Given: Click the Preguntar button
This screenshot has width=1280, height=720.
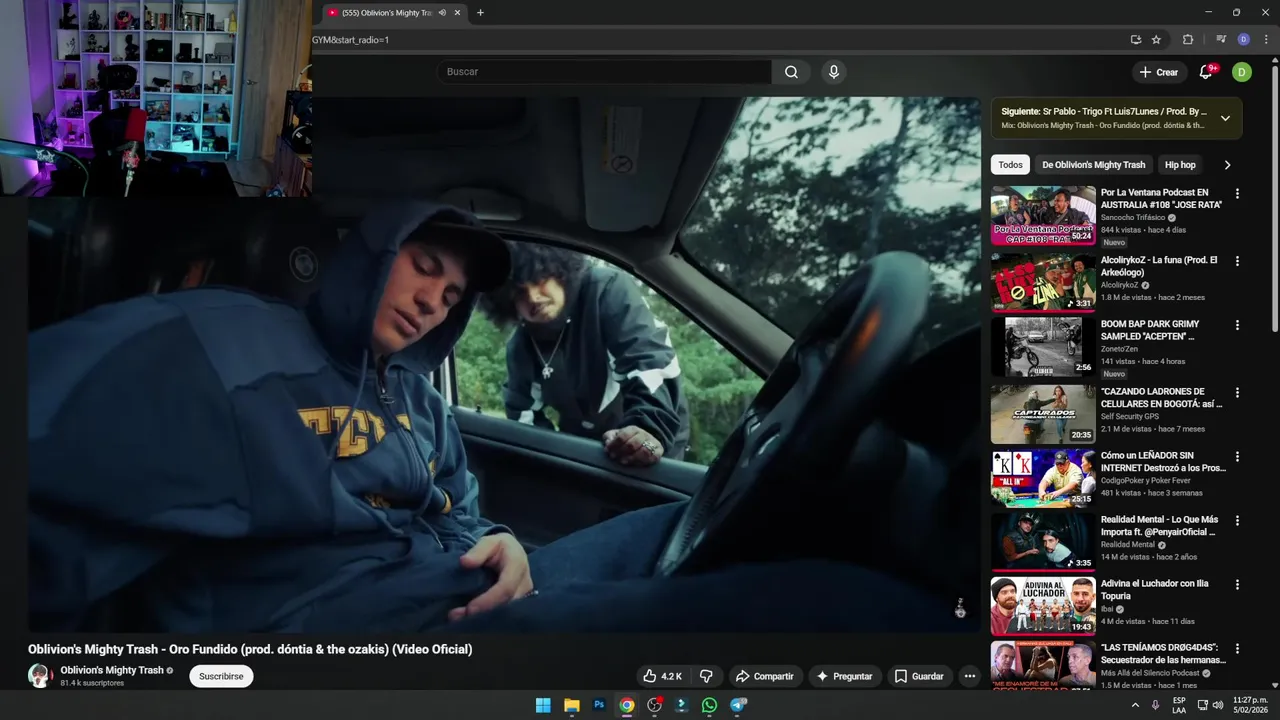Looking at the screenshot, I should pyautogui.click(x=845, y=676).
